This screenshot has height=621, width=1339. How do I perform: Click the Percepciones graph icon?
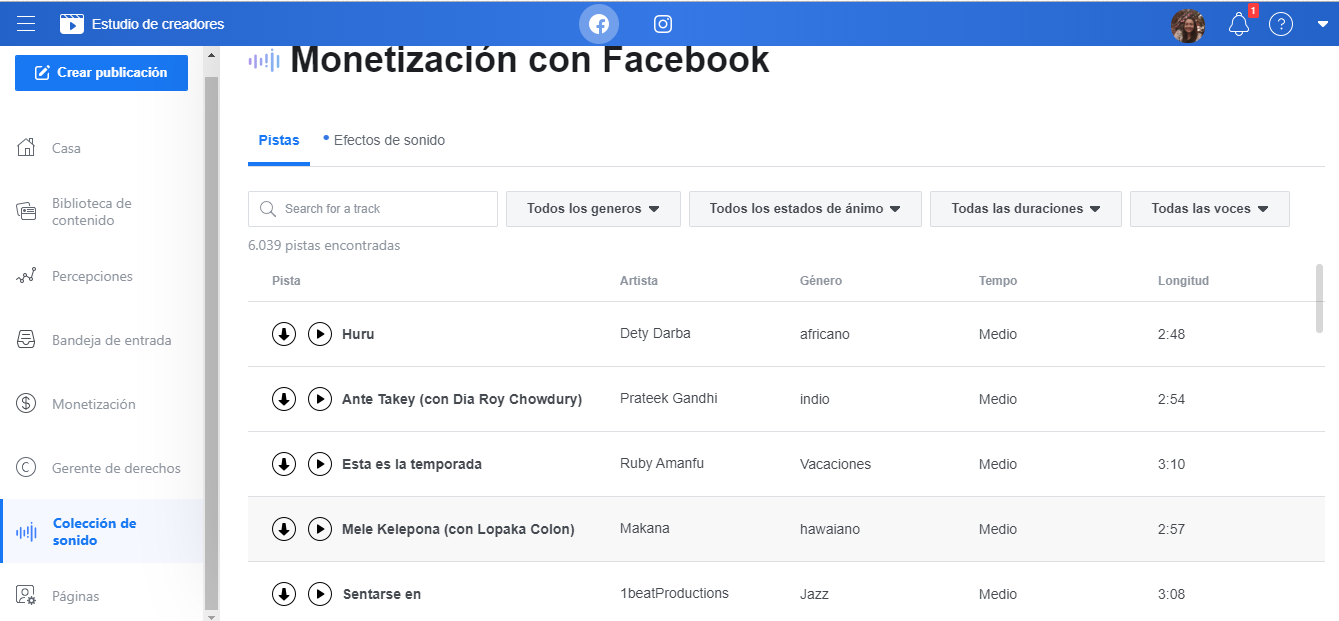tap(27, 276)
